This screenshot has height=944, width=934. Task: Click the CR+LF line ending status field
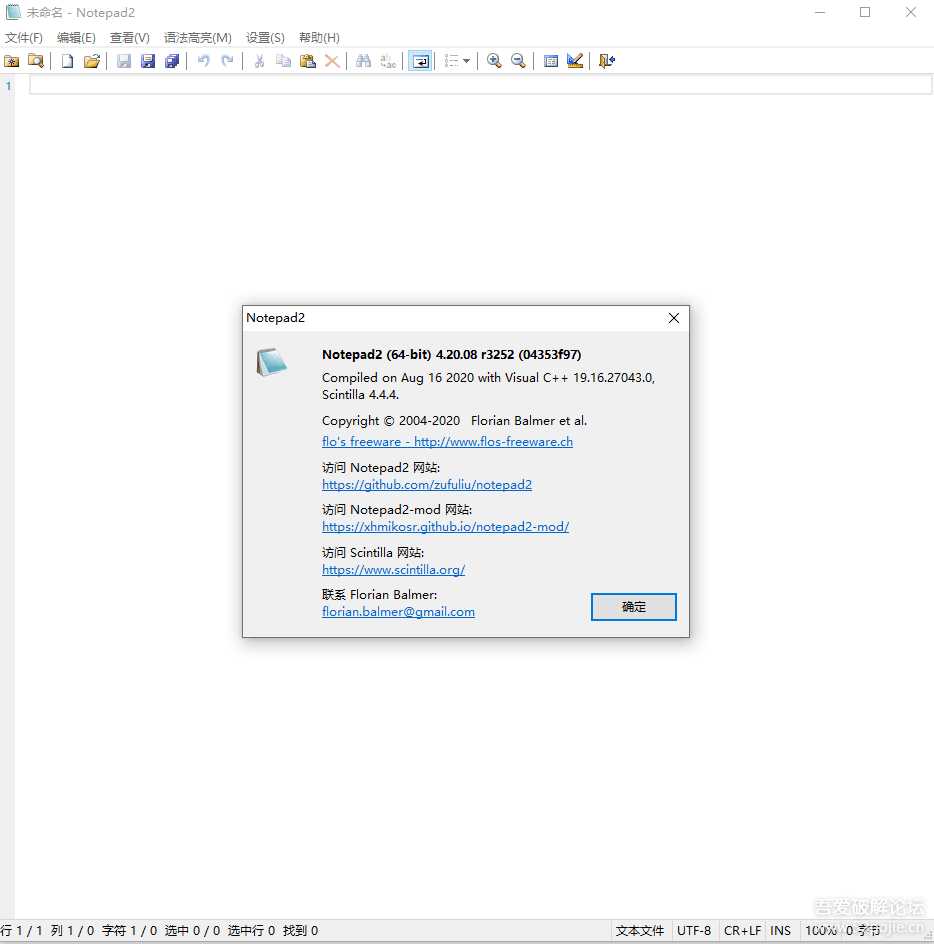click(x=743, y=930)
